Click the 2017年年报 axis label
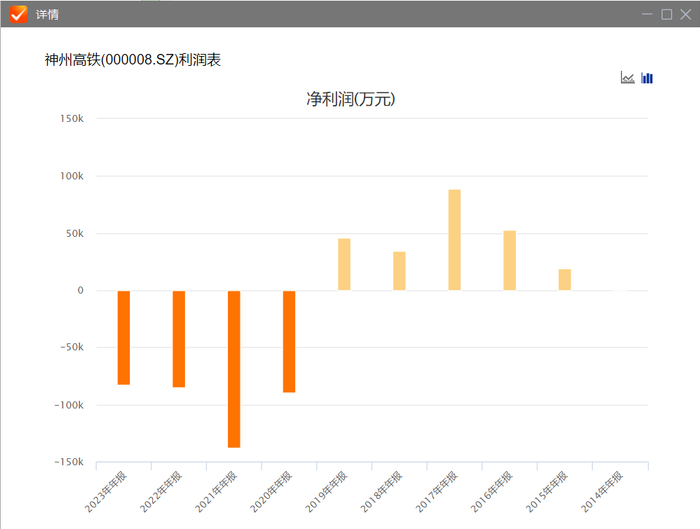This screenshot has height=529, width=700. coord(437,492)
